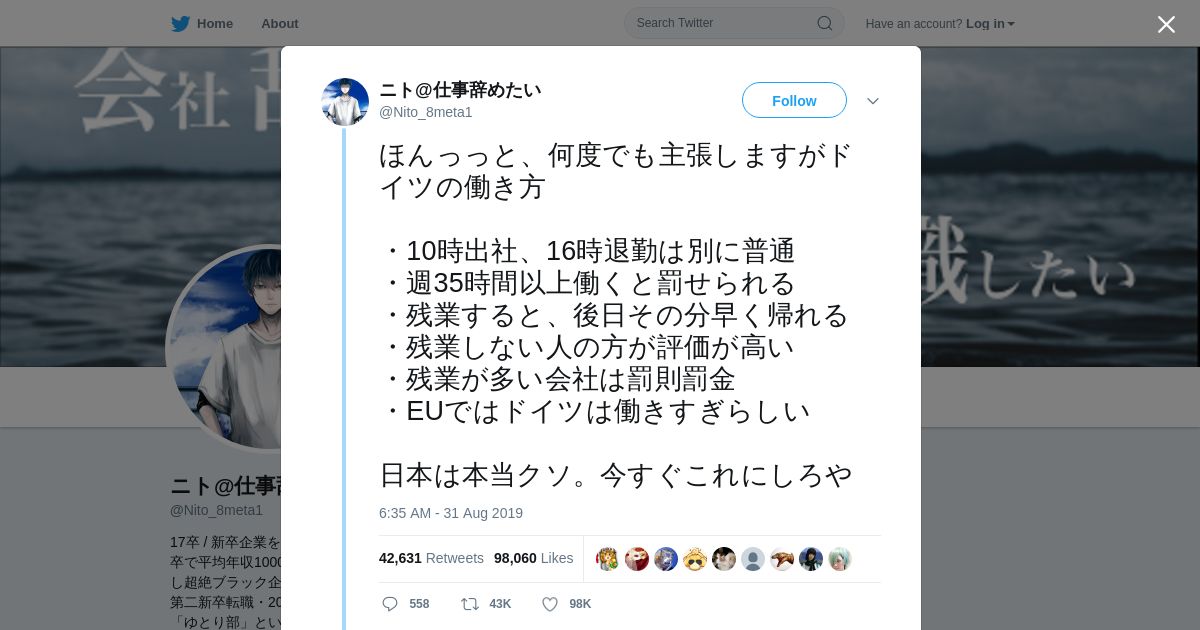Click the retweet arrows icon

(469, 604)
